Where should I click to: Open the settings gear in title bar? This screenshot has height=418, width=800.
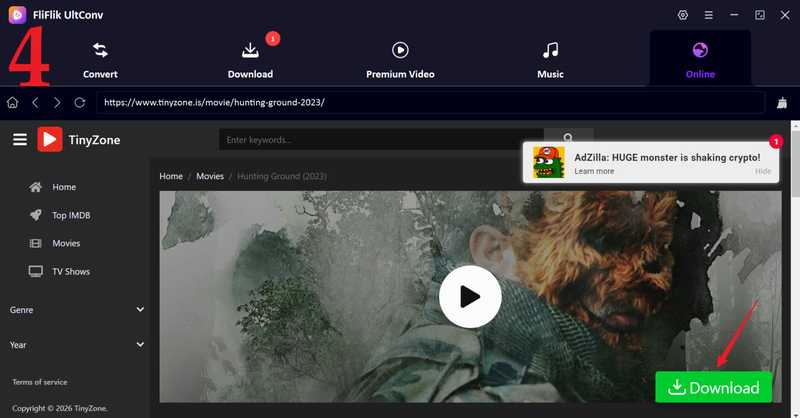point(683,15)
